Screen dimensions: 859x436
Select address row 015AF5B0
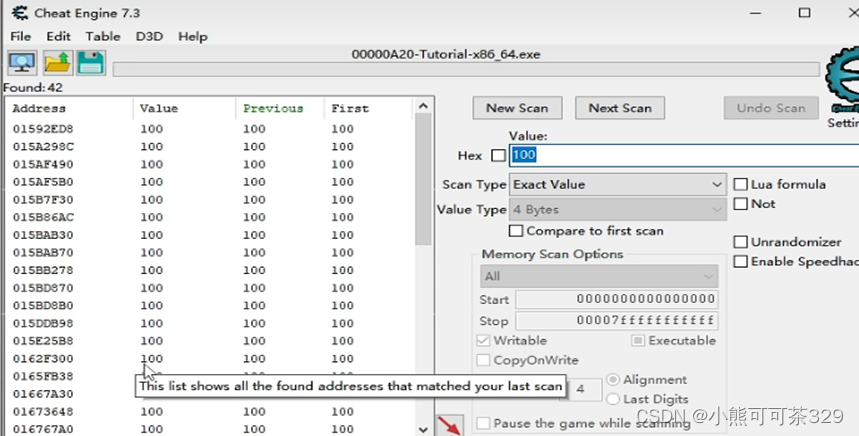[x=210, y=181]
